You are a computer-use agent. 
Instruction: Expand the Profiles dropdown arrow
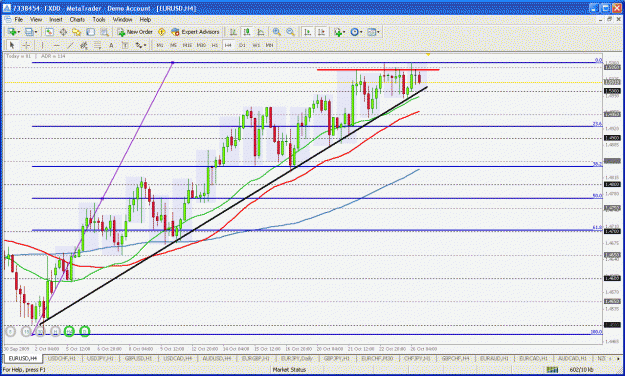click(x=36, y=32)
